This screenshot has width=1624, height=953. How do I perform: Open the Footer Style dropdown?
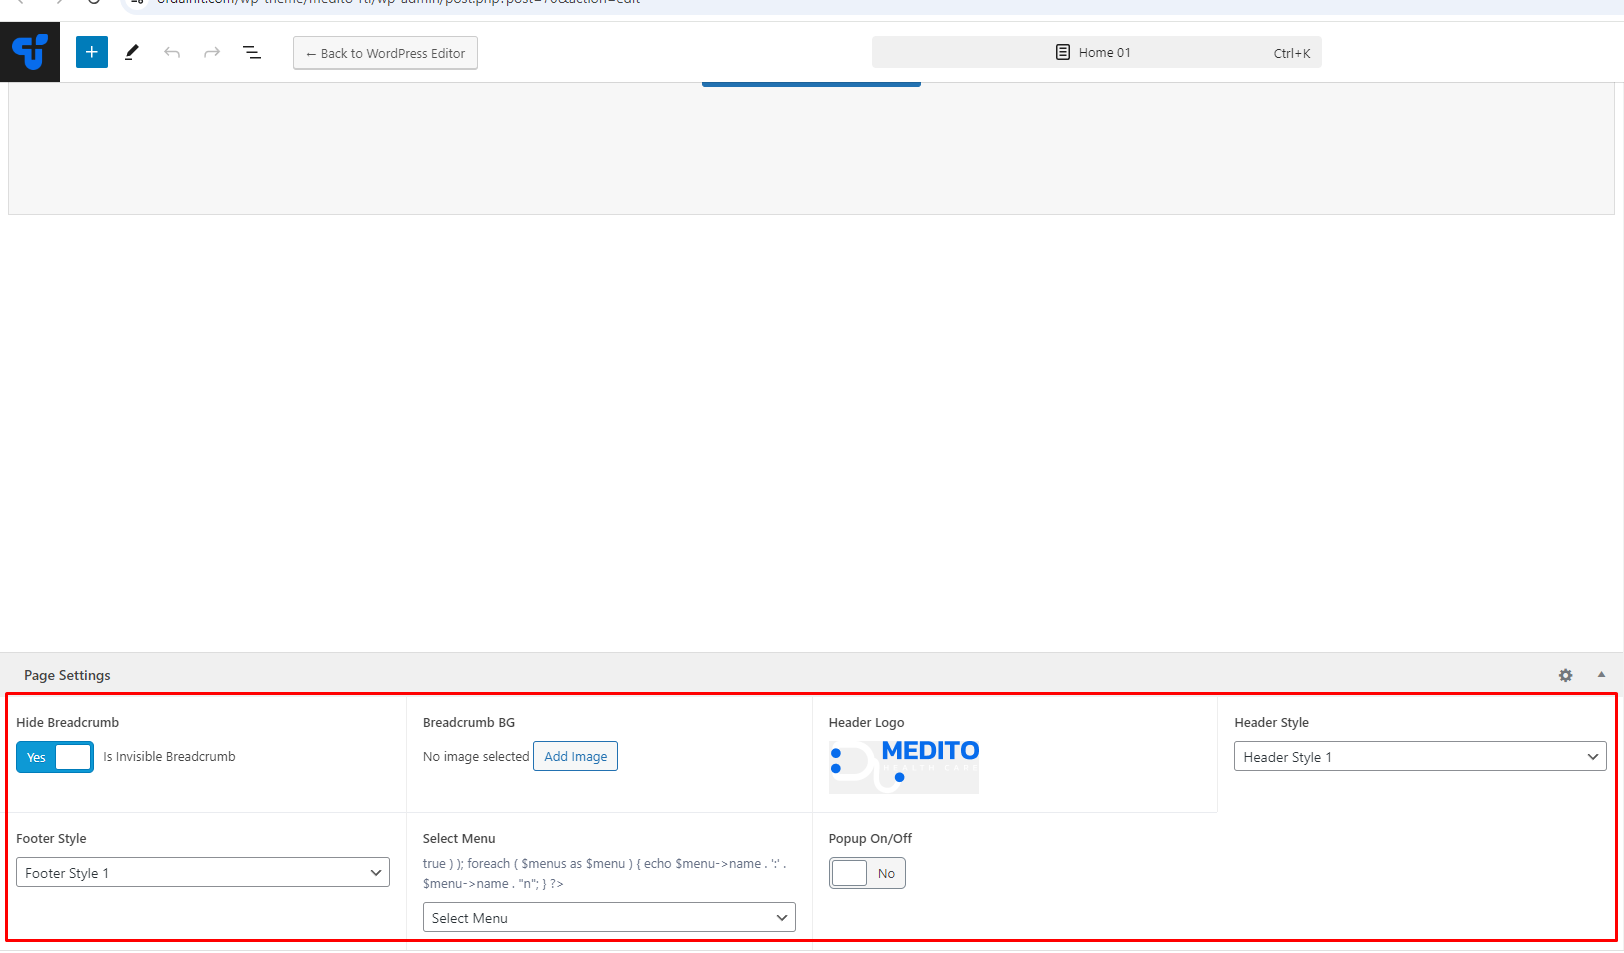(203, 873)
